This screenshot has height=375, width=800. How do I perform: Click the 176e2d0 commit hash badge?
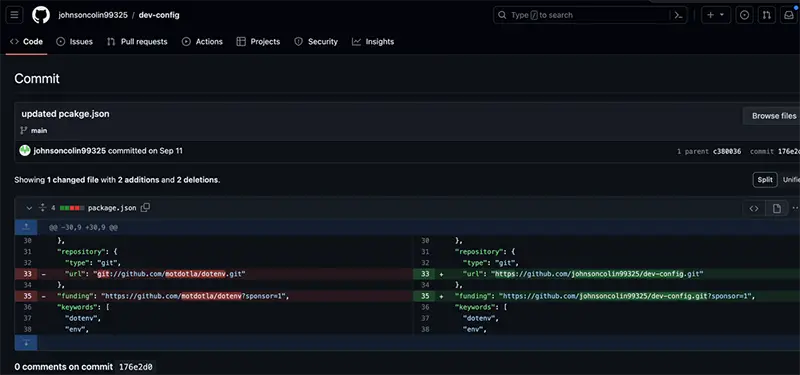(136, 367)
